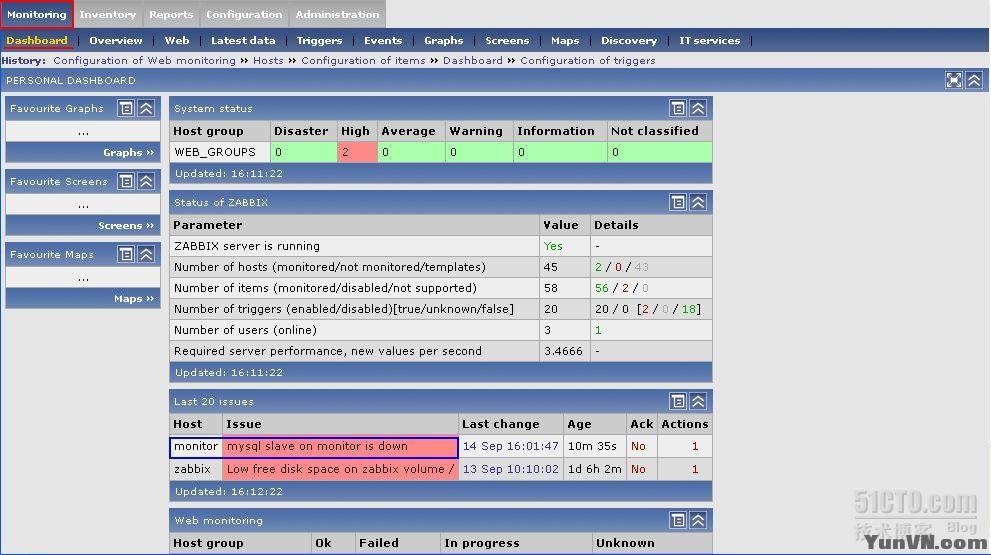Open the Events submenu
The height and width of the screenshot is (555, 991).
(x=383, y=40)
